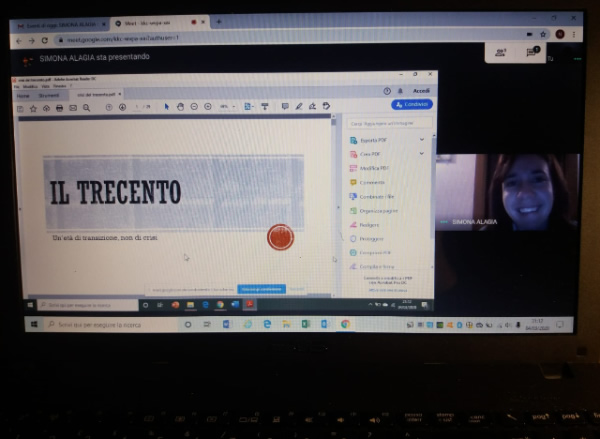Viewport: 600px width, 439px height.
Task: Click Chrome back arrow
Action: 19,41
